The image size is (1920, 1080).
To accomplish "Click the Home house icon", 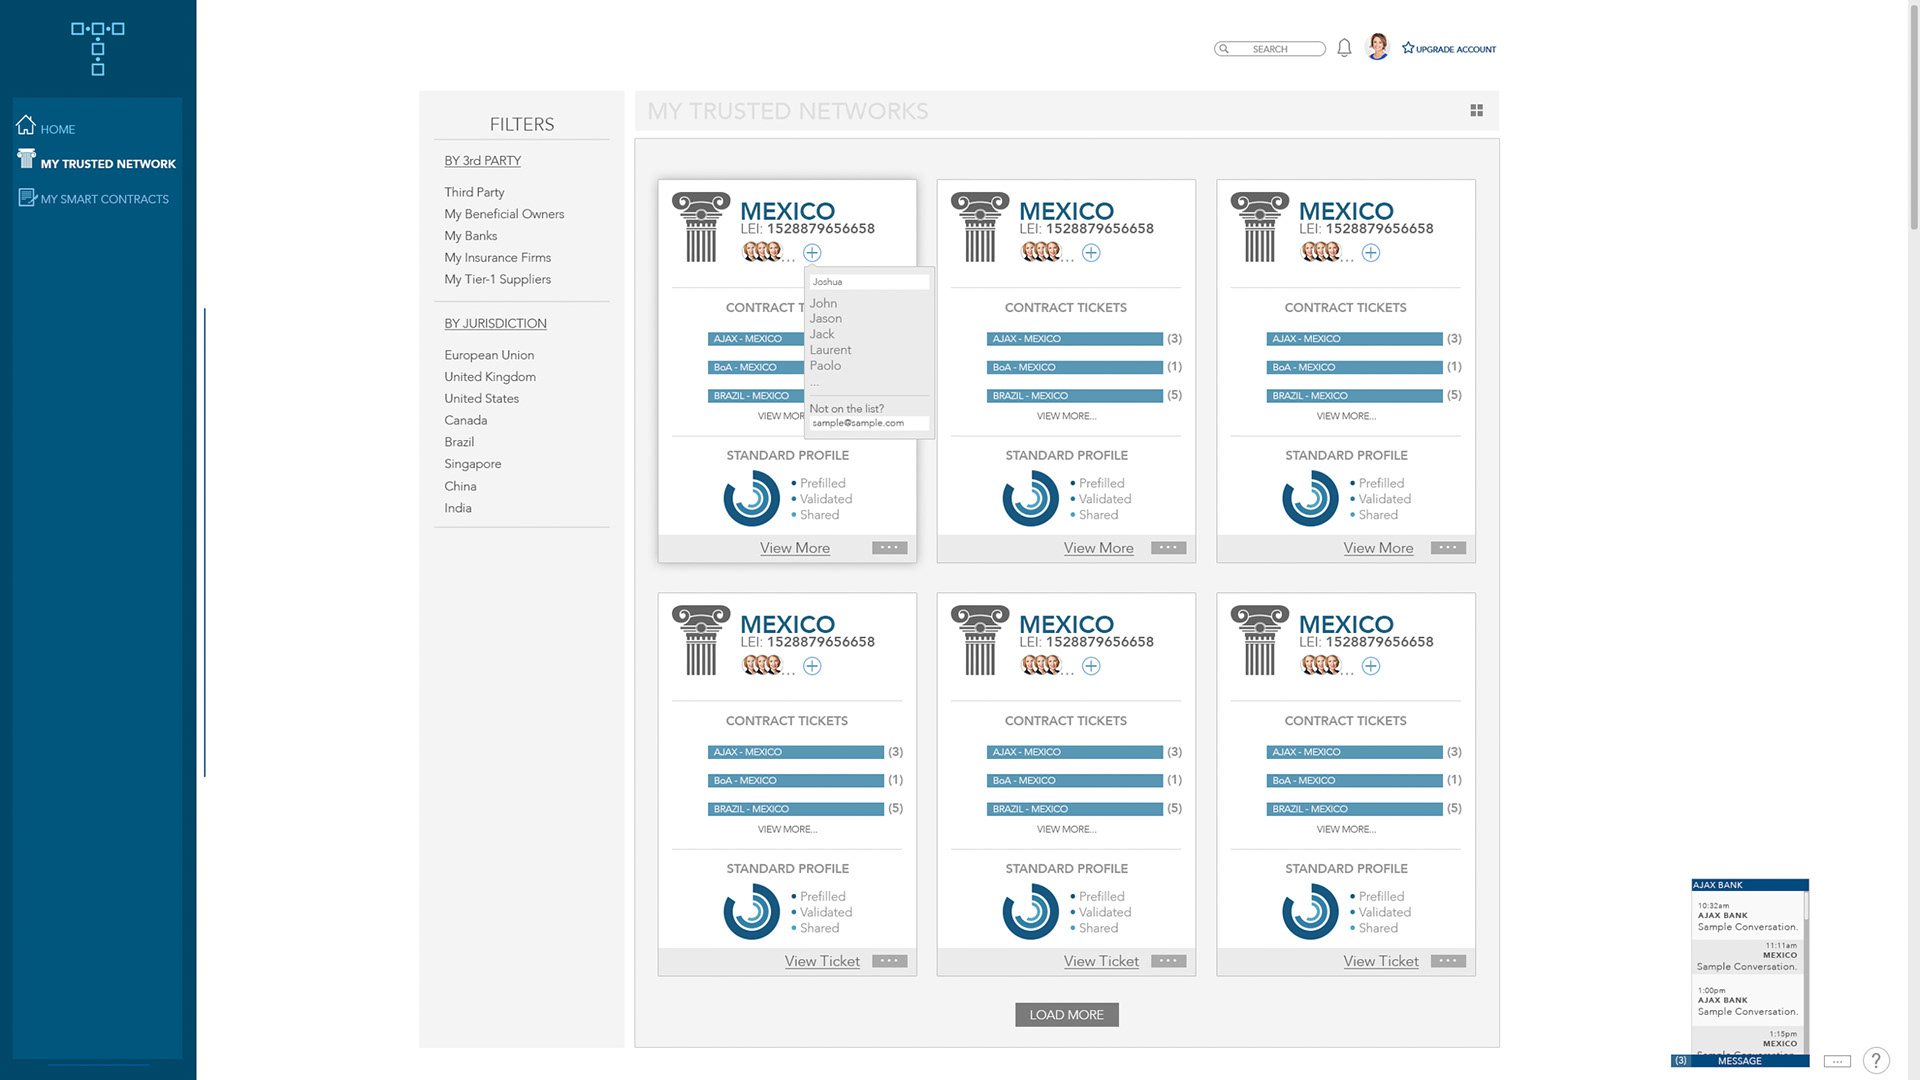I will coord(26,126).
